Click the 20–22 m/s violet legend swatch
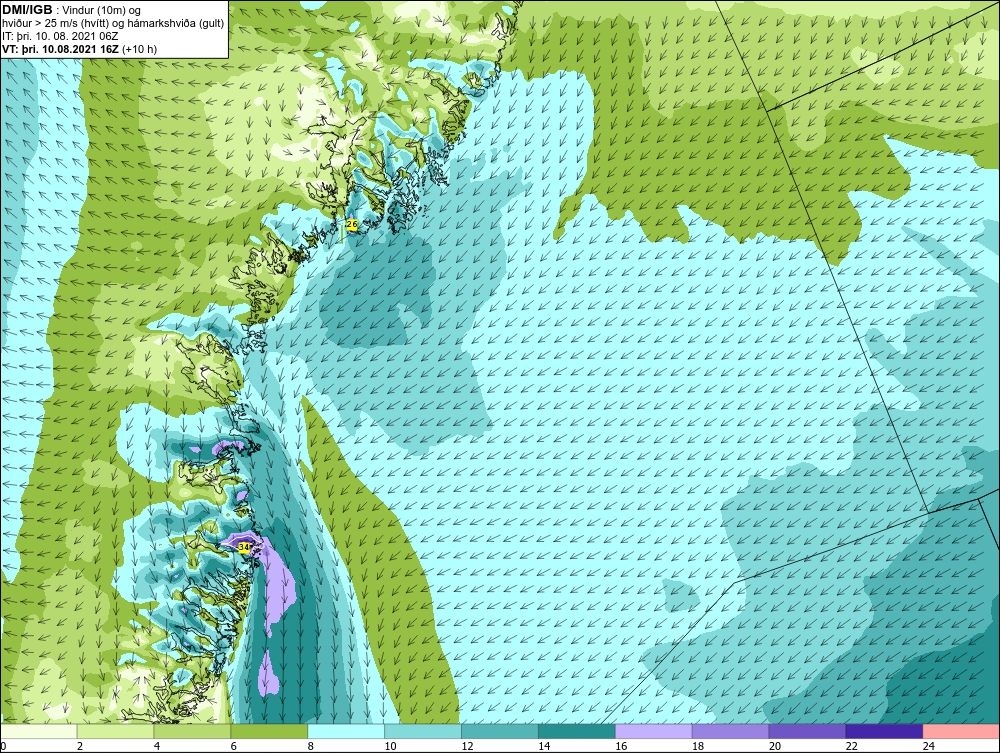 (x=807, y=731)
